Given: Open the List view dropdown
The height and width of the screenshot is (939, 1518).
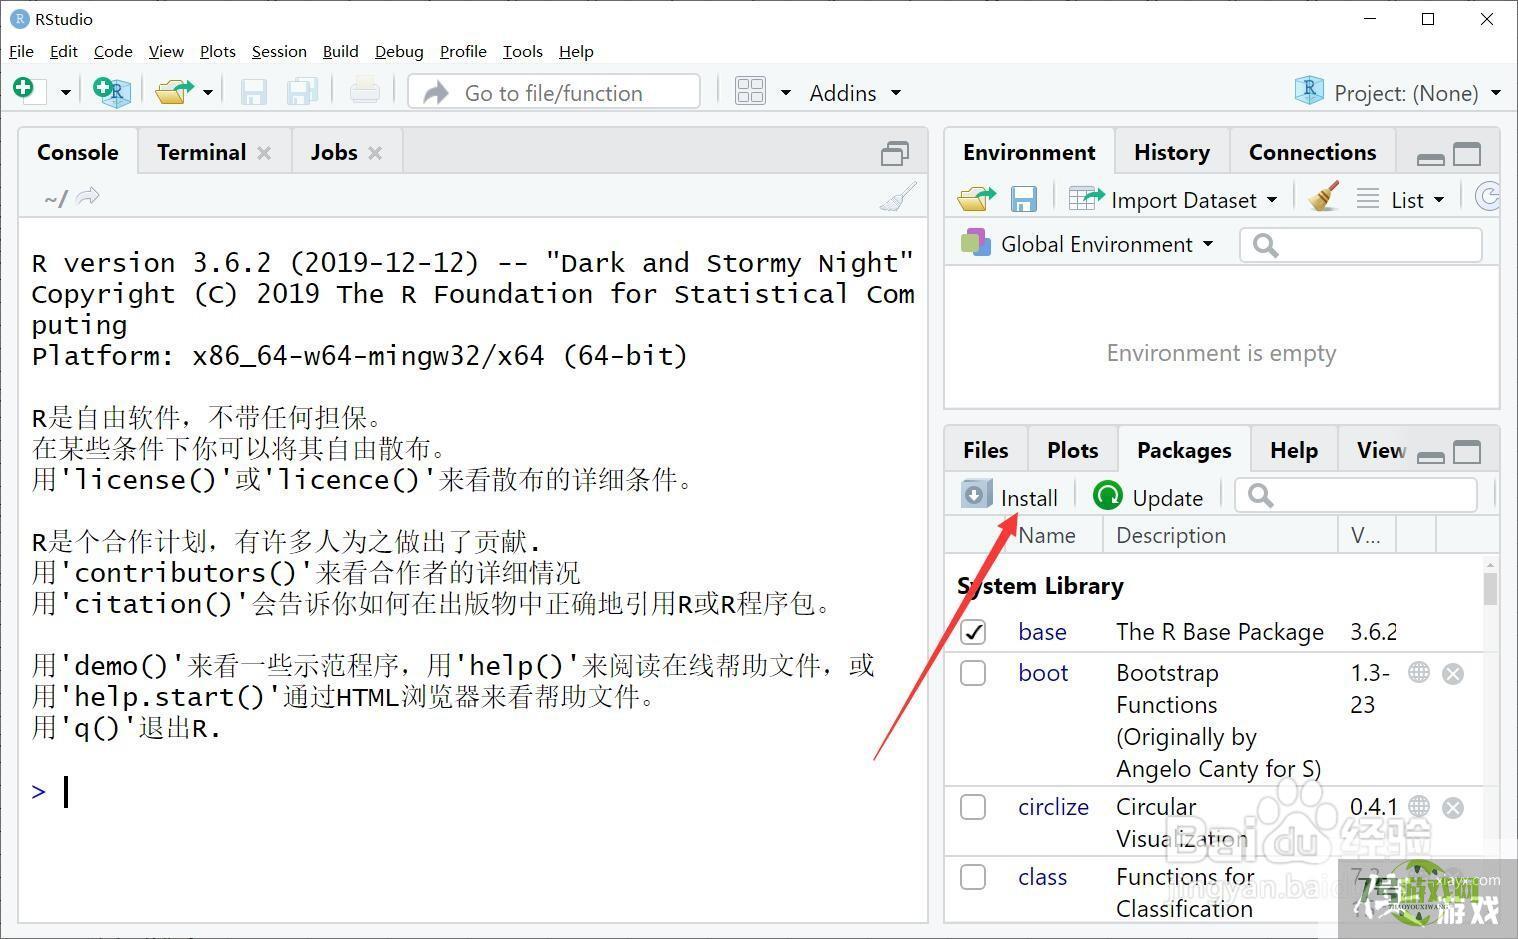Looking at the screenshot, I should 1401,199.
